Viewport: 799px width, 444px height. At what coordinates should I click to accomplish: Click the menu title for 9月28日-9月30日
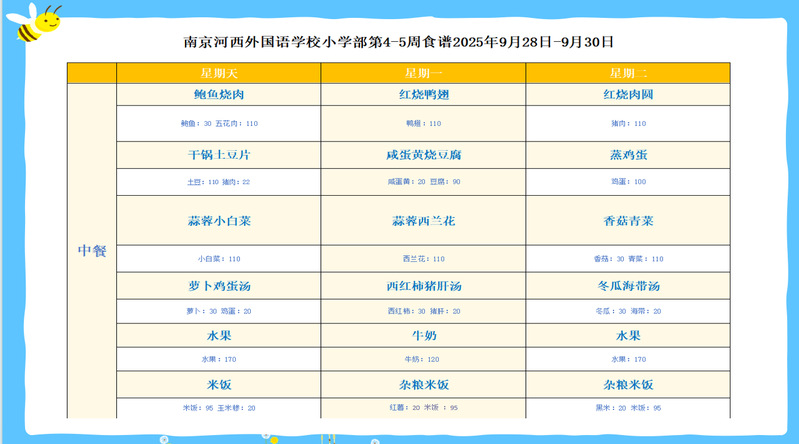pyautogui.click(x=398, y=43)
